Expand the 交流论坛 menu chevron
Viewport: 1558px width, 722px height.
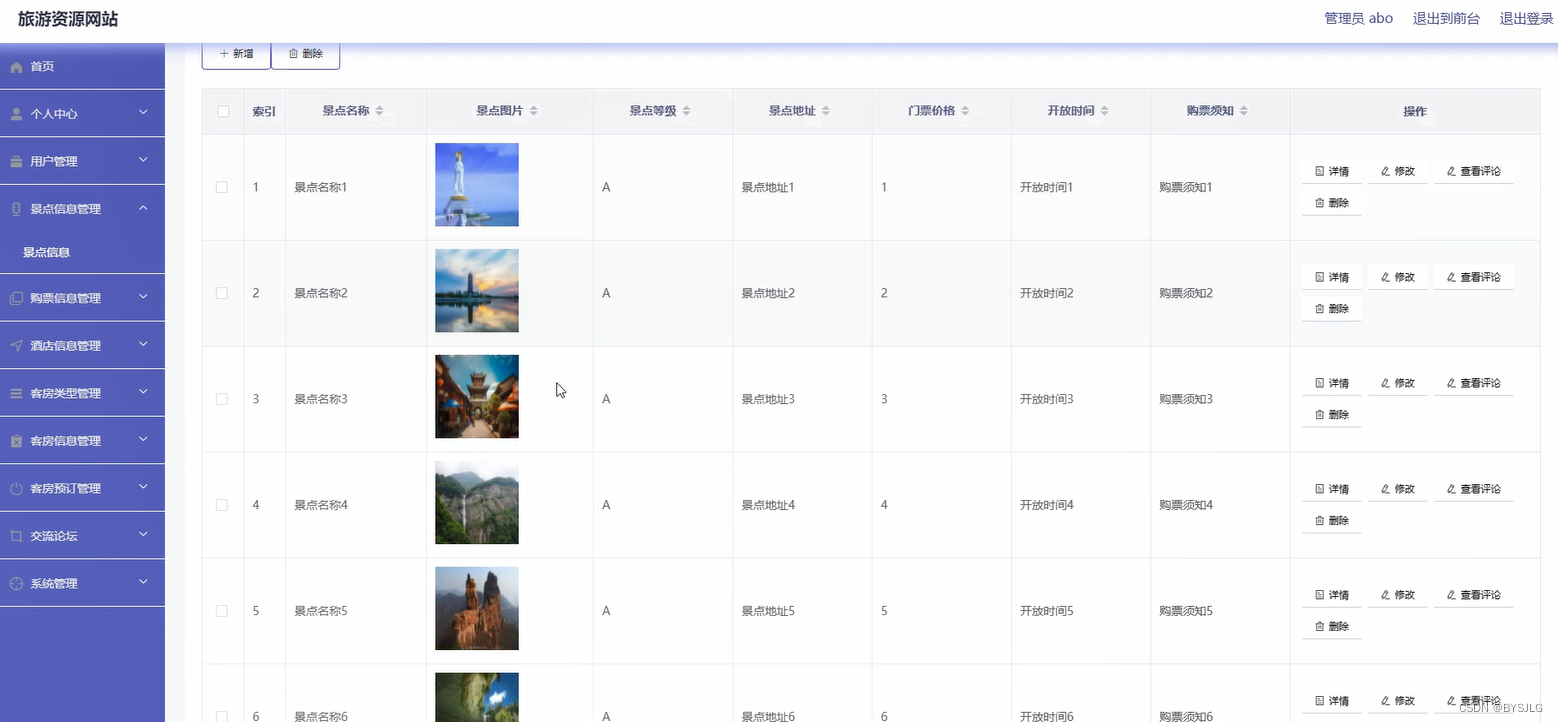[x=143, y=535]
